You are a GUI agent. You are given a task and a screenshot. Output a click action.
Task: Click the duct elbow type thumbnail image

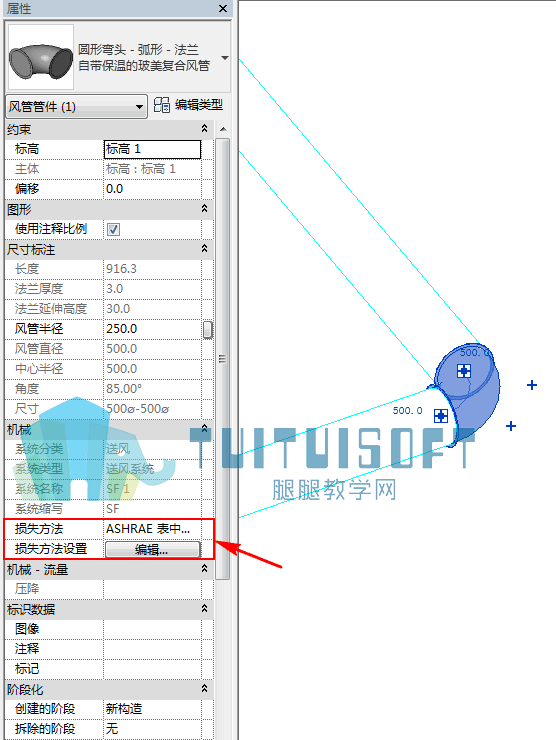[x=41, y=57]
